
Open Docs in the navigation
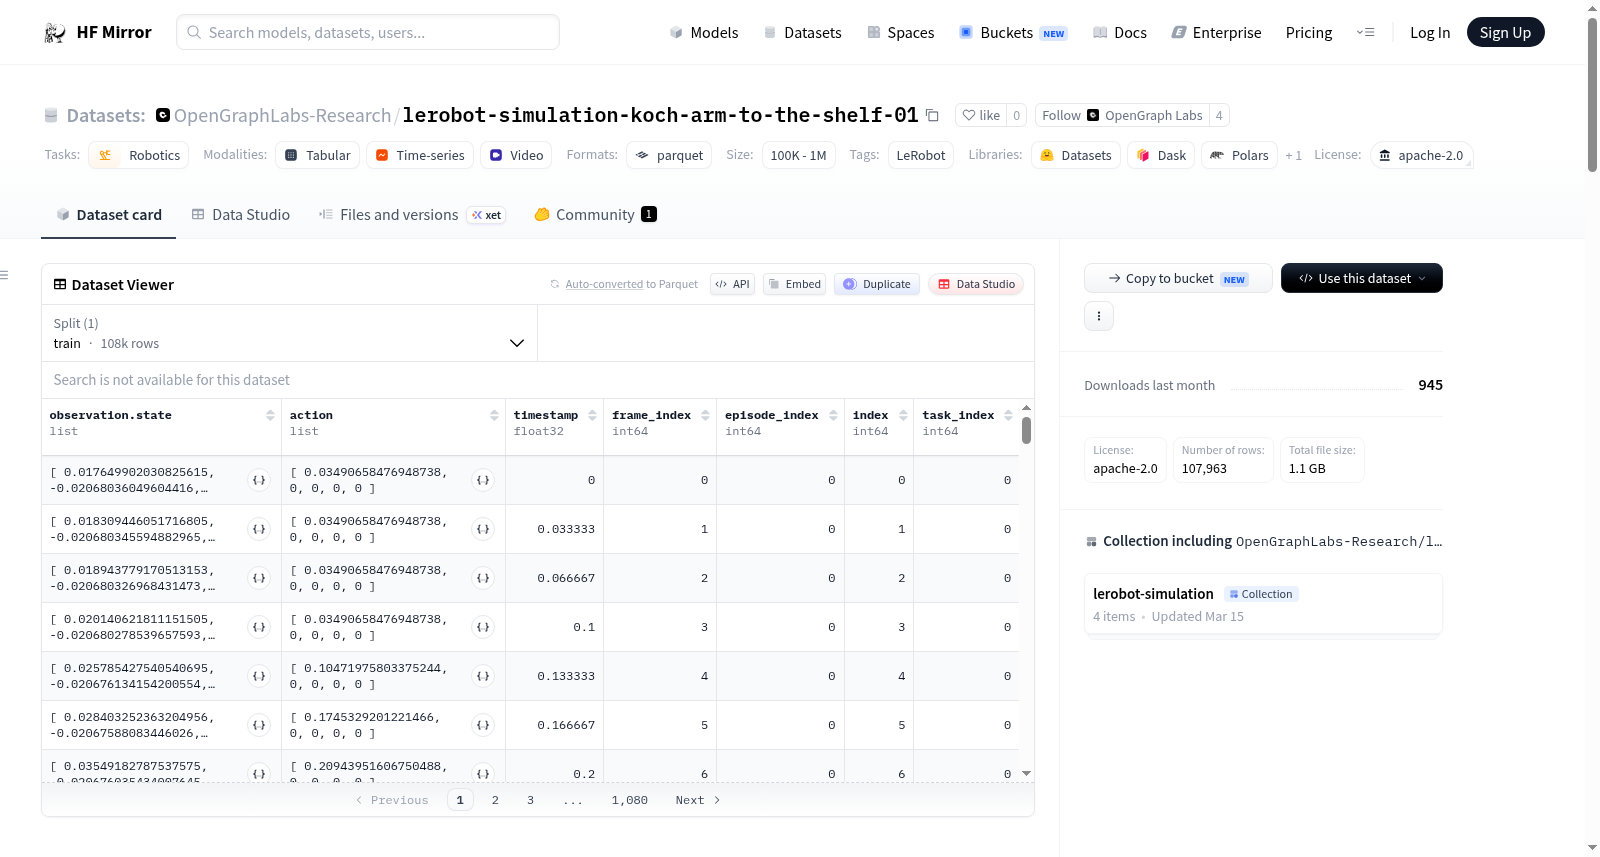tap(1120, 33)
